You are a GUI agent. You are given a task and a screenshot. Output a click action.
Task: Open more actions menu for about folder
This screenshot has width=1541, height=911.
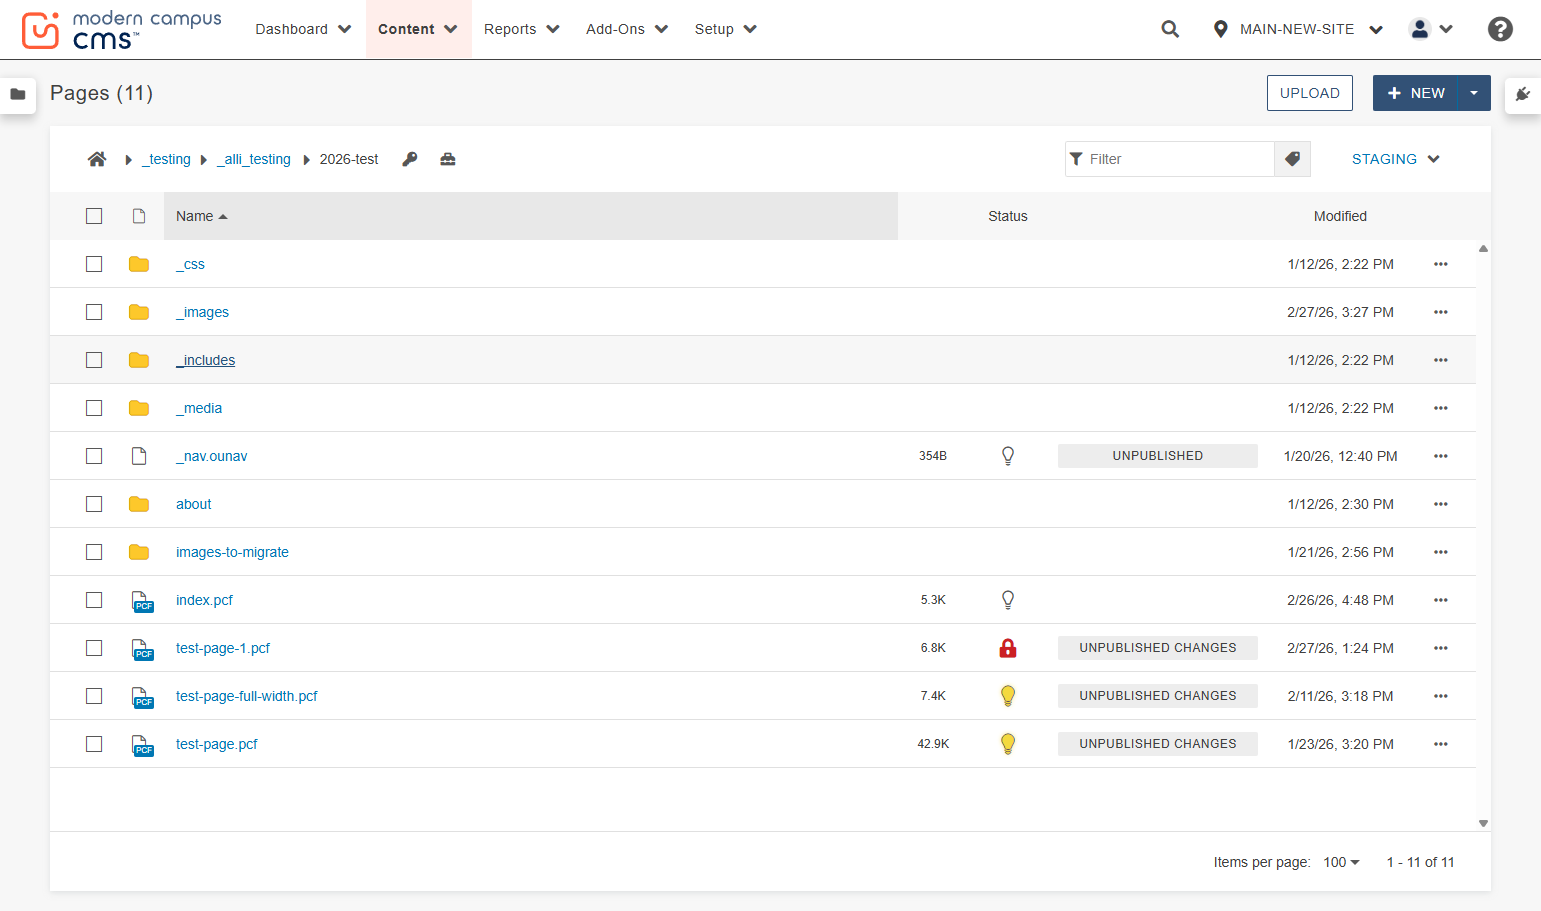[x=1441, y=504]
